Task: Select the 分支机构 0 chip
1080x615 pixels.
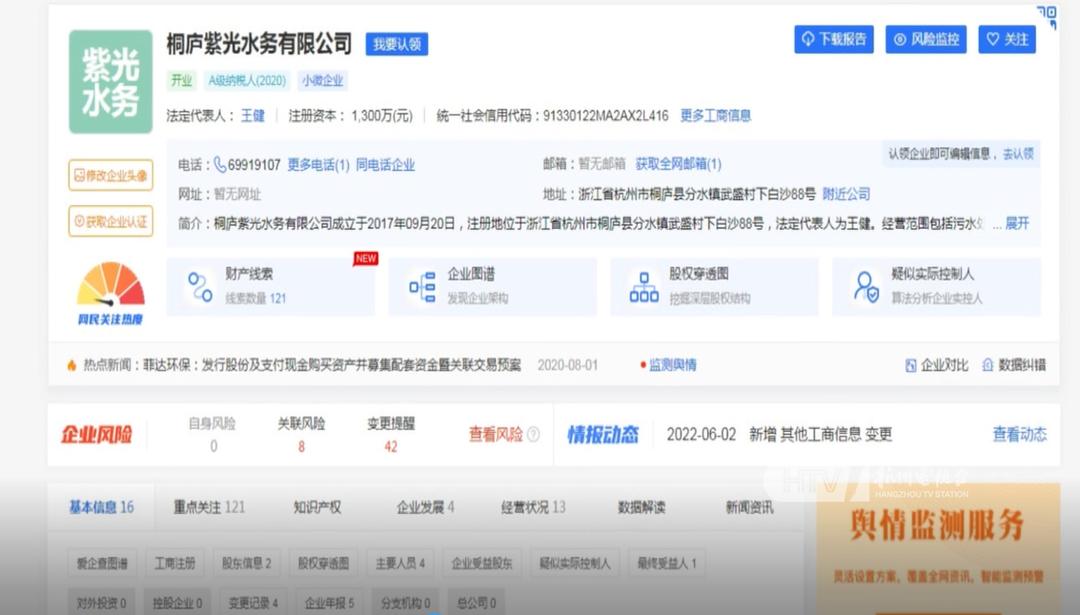Action: [406, 603]
